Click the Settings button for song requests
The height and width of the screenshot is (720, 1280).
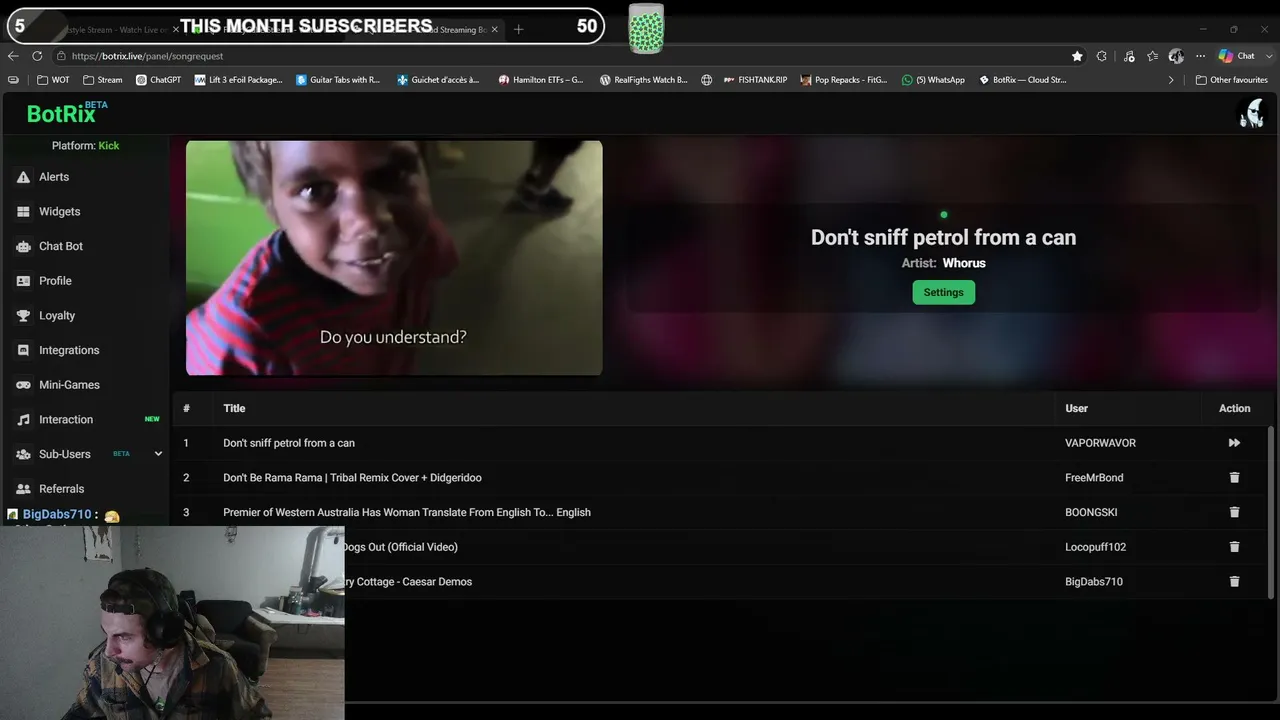coord(943,292)
